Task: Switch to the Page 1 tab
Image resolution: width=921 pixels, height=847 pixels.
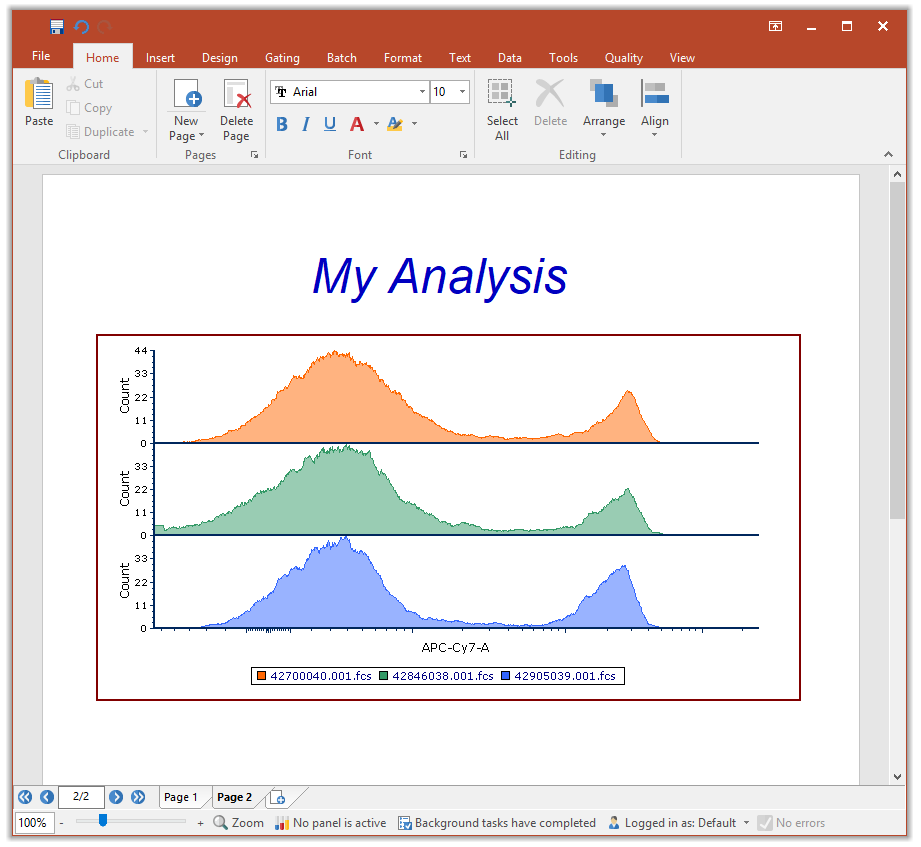Action: point(181,797)
